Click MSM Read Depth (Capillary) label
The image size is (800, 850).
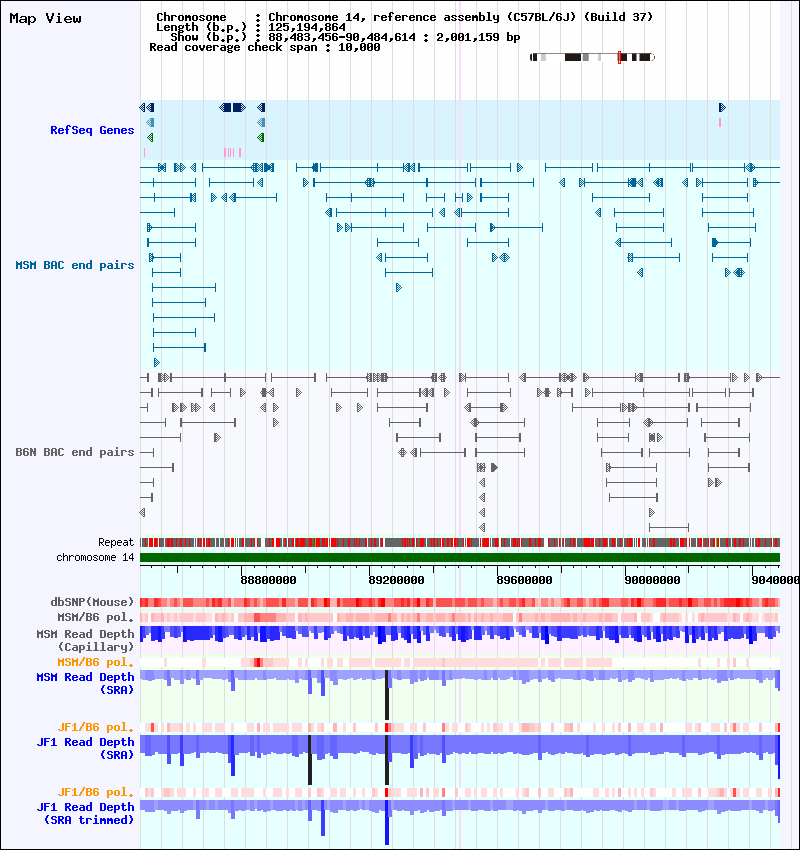[85, 640]
